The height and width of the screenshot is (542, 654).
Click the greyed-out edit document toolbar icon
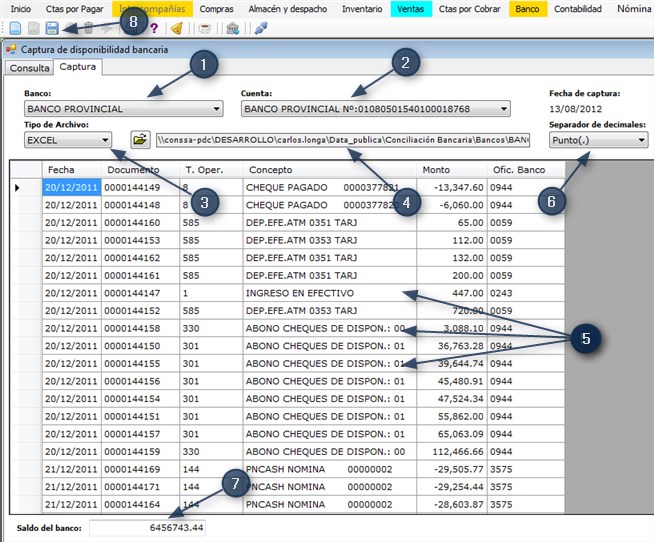(x=33, y=28)
